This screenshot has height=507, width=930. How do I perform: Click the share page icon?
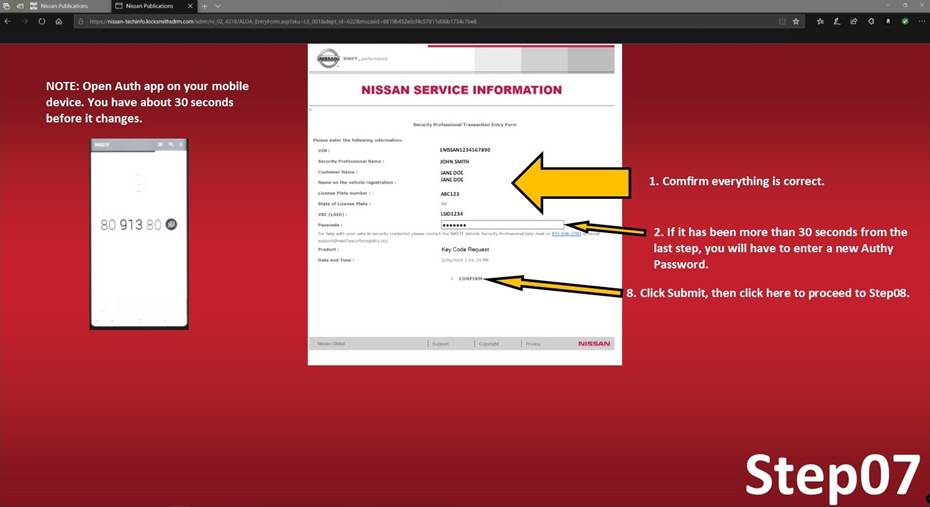(853, 21)
